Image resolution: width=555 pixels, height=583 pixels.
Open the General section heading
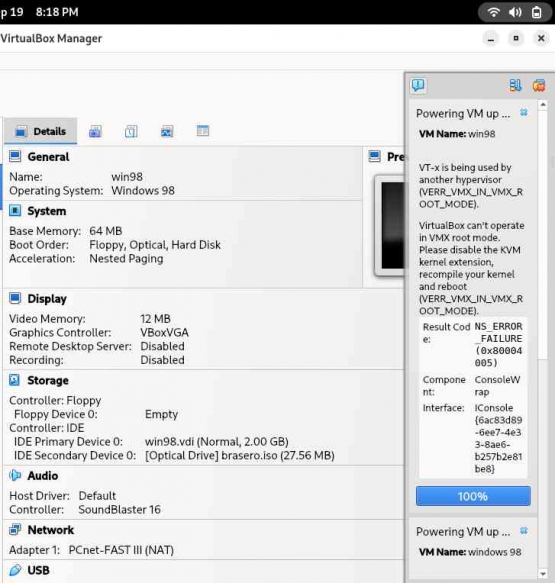[x=48, y=157]
